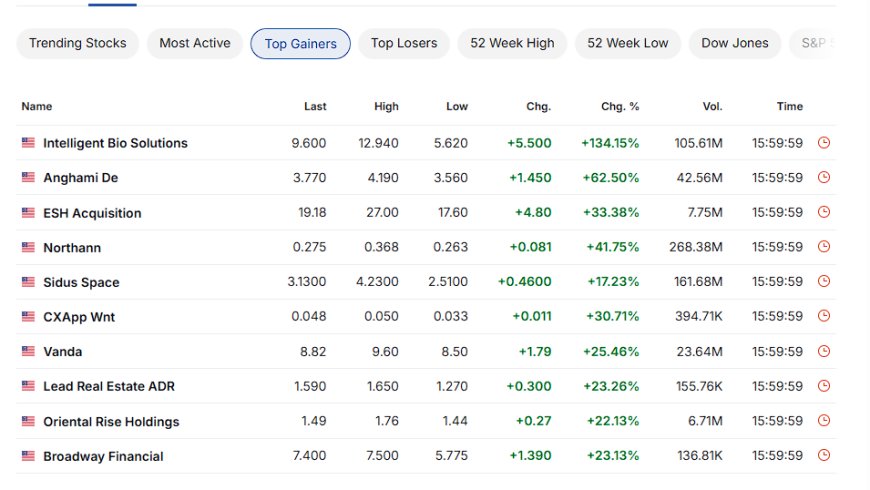The image size is (870, 490).
Task: Select the 155.76K volume value
Action: pyautogui.click(x=699, y=386)
